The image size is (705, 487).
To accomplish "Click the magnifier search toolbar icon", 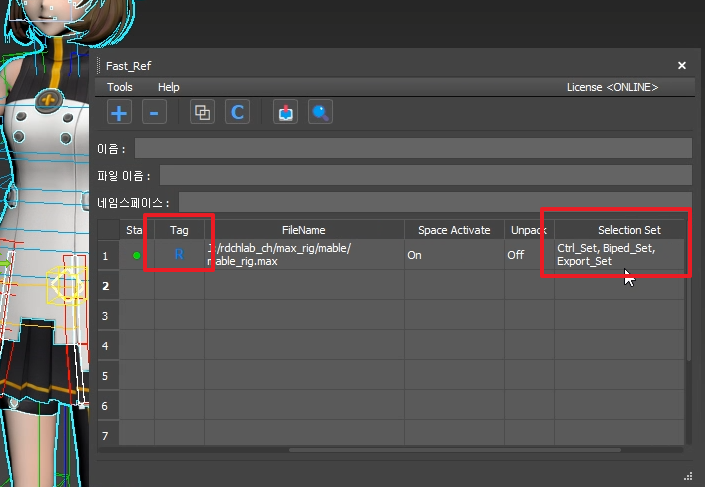I will (320, 113).
